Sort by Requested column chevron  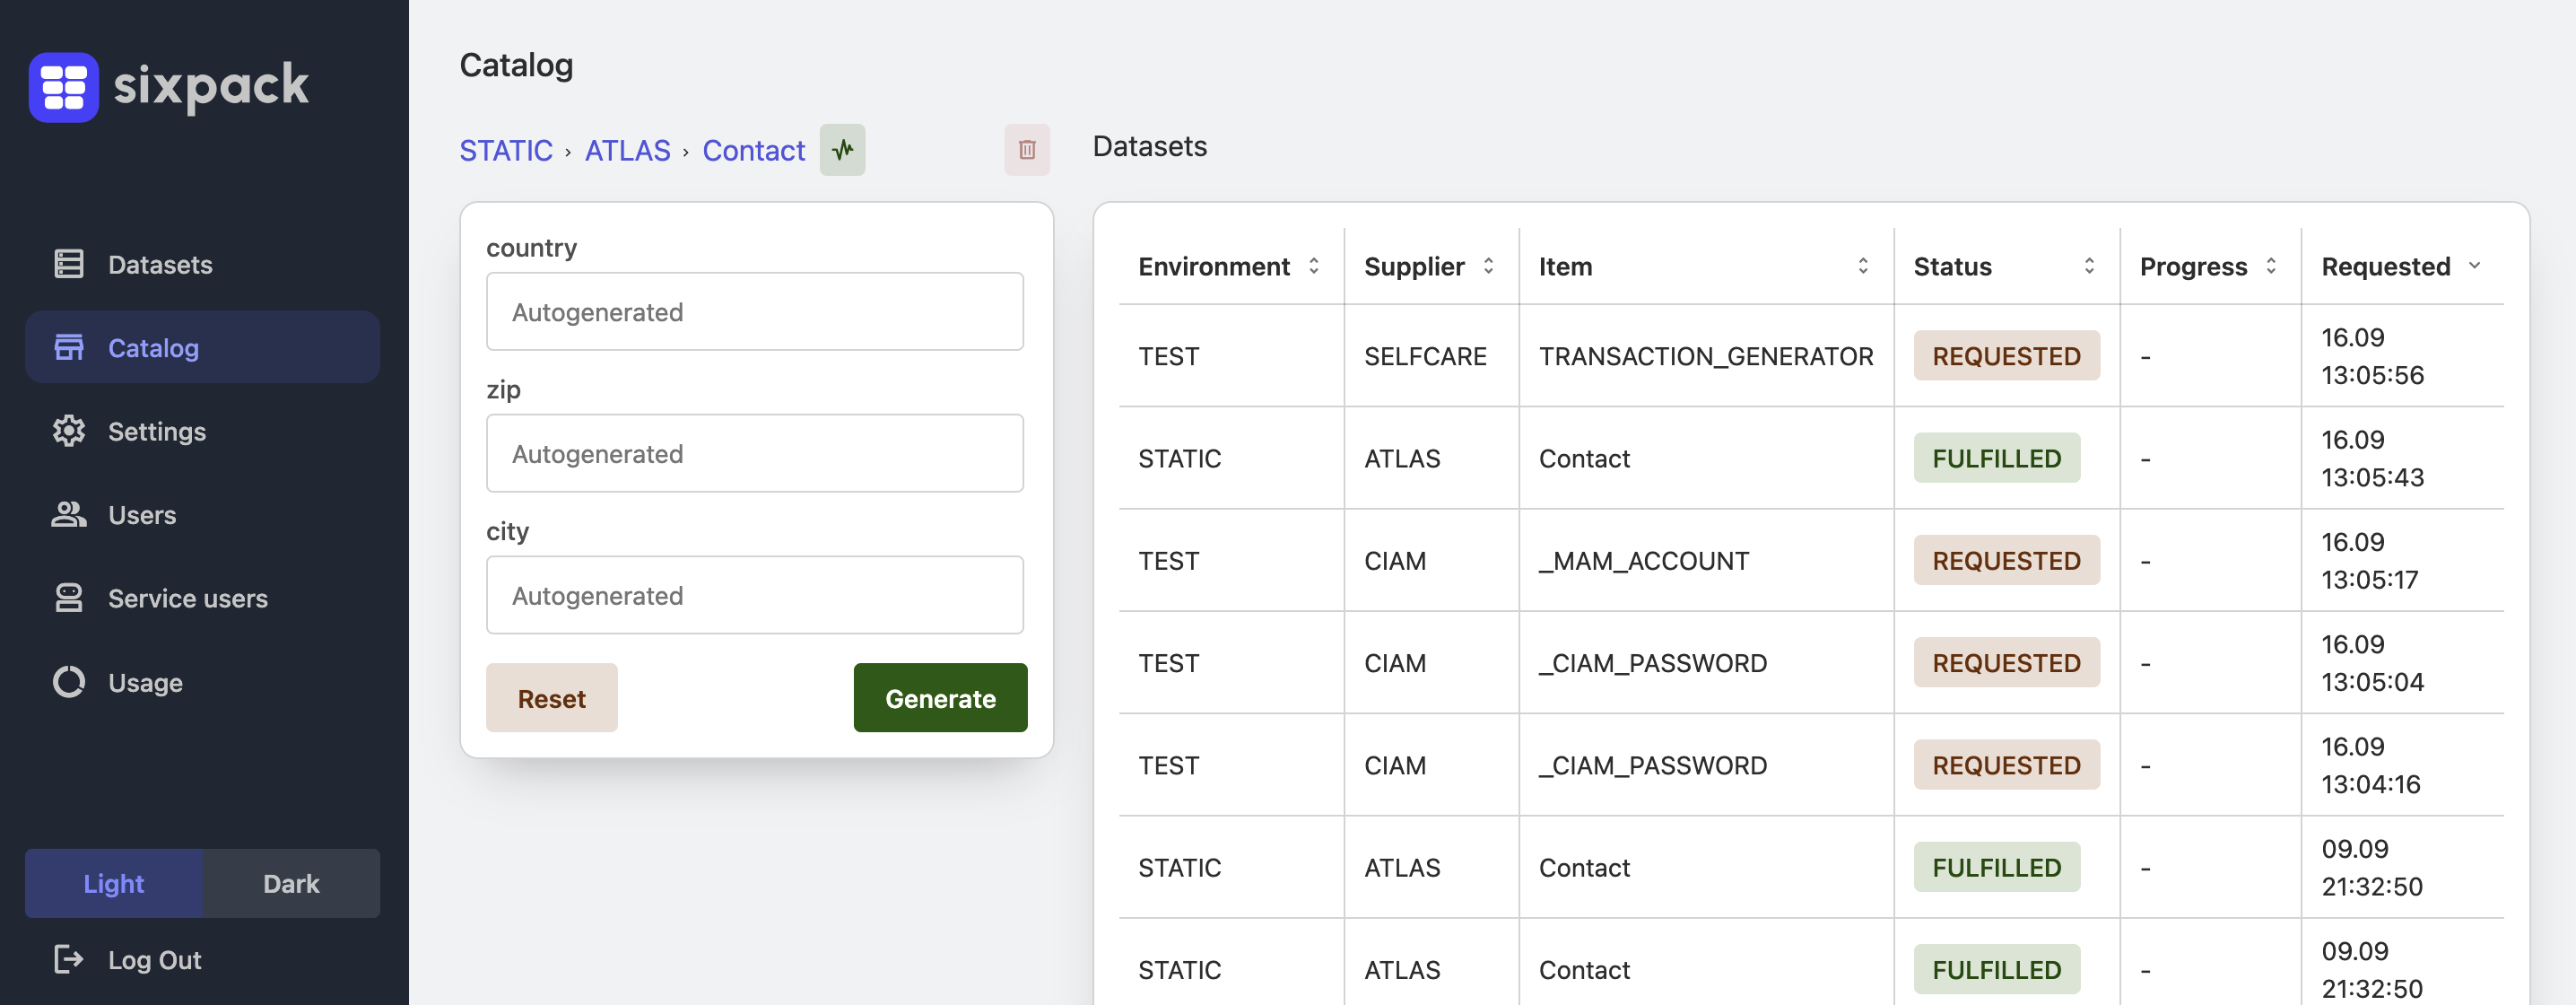(2474, 266)
